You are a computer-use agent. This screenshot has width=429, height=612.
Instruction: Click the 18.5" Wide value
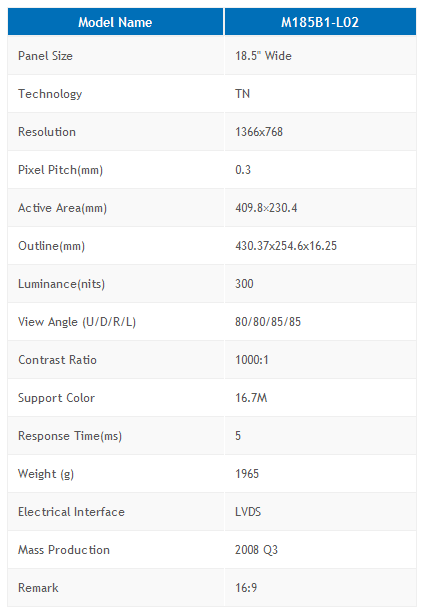(x=263, y=56)
